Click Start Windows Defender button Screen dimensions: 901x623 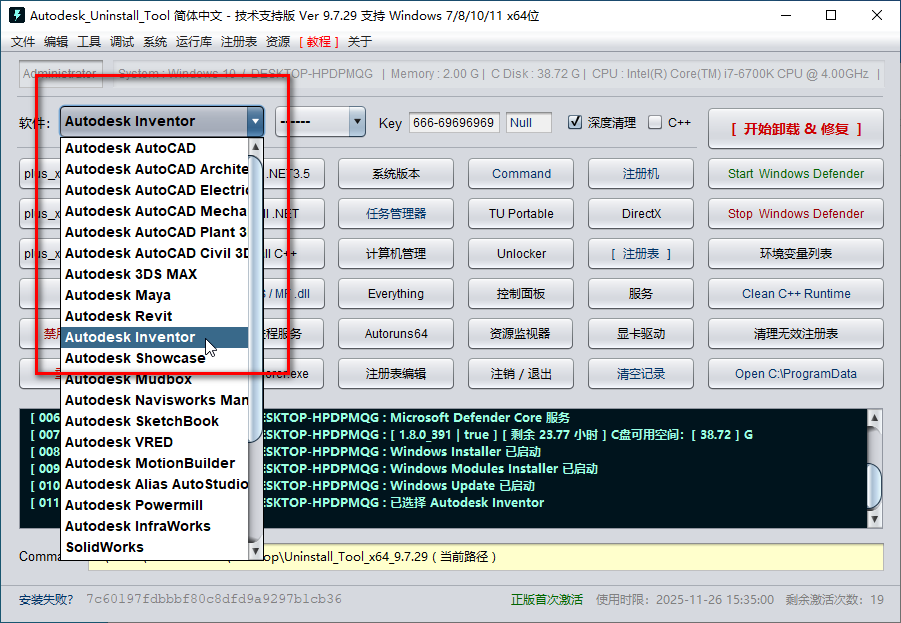796,174
